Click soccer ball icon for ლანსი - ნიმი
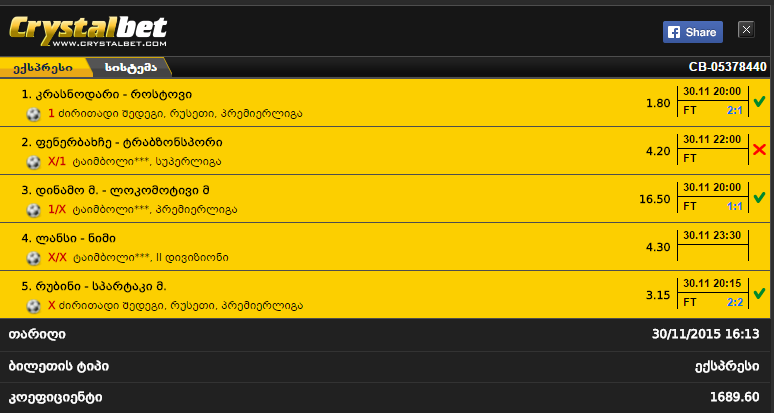The image size is (774, 413). [33, 258]
